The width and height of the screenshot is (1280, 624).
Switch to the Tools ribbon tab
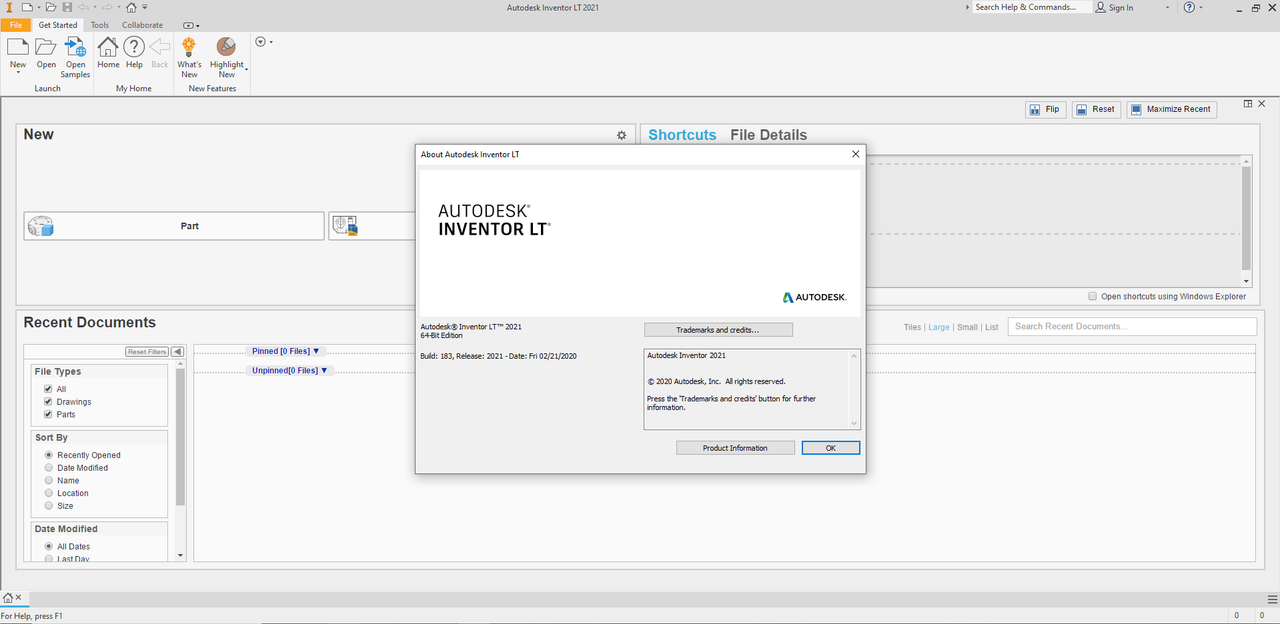(100, 25)
